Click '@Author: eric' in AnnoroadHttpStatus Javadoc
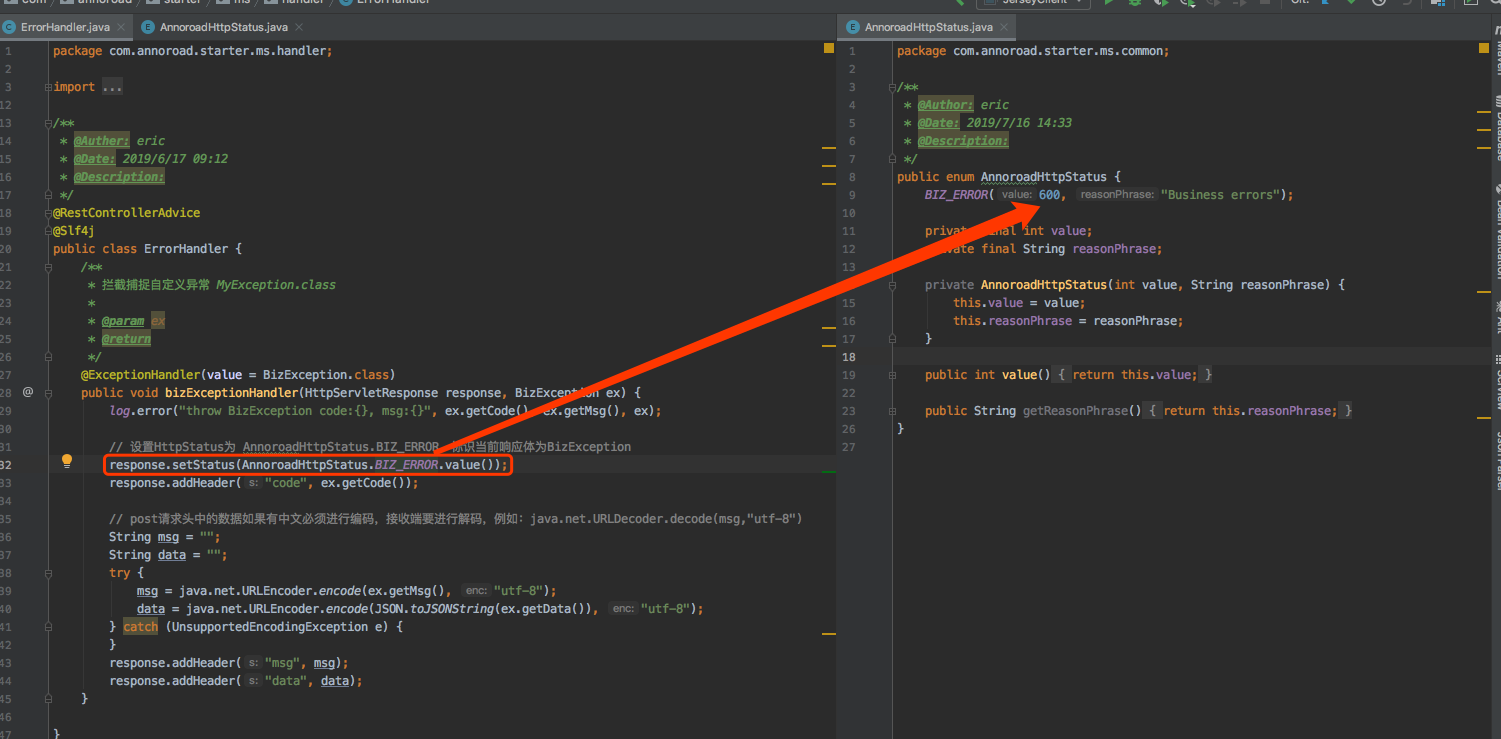 [x=963, y=105]
